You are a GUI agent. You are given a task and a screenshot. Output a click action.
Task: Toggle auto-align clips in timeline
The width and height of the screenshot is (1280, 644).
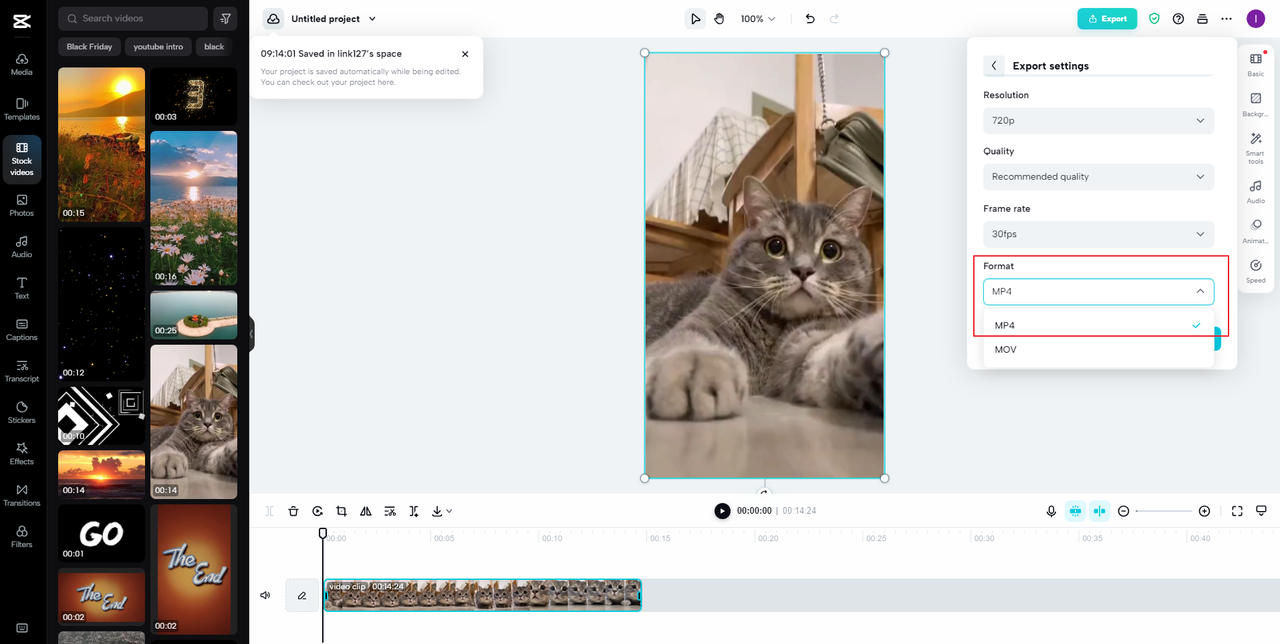[x=1099, y=511]
